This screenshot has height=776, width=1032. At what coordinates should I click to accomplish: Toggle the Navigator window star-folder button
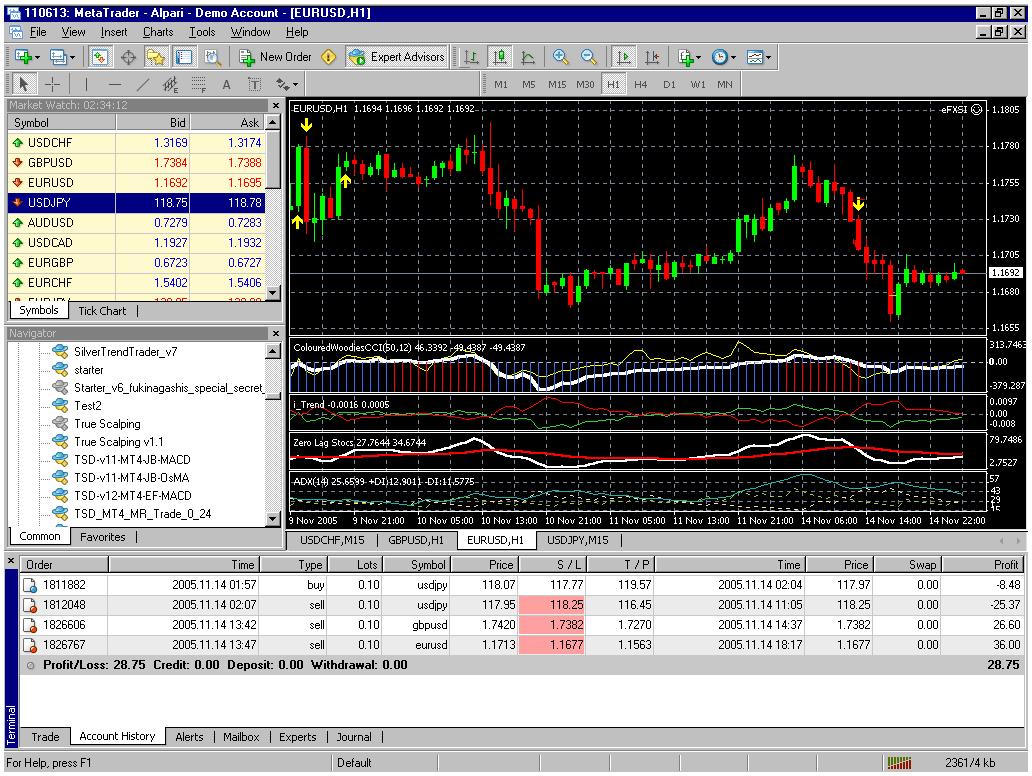click(x=156, y=57)
